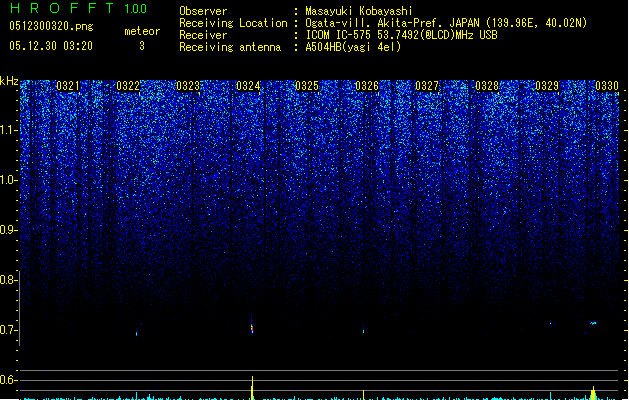This screenshot has height=400, width=629.
Task: Click the antenna A504HB(yagi 4el) text
Action: 353,47
